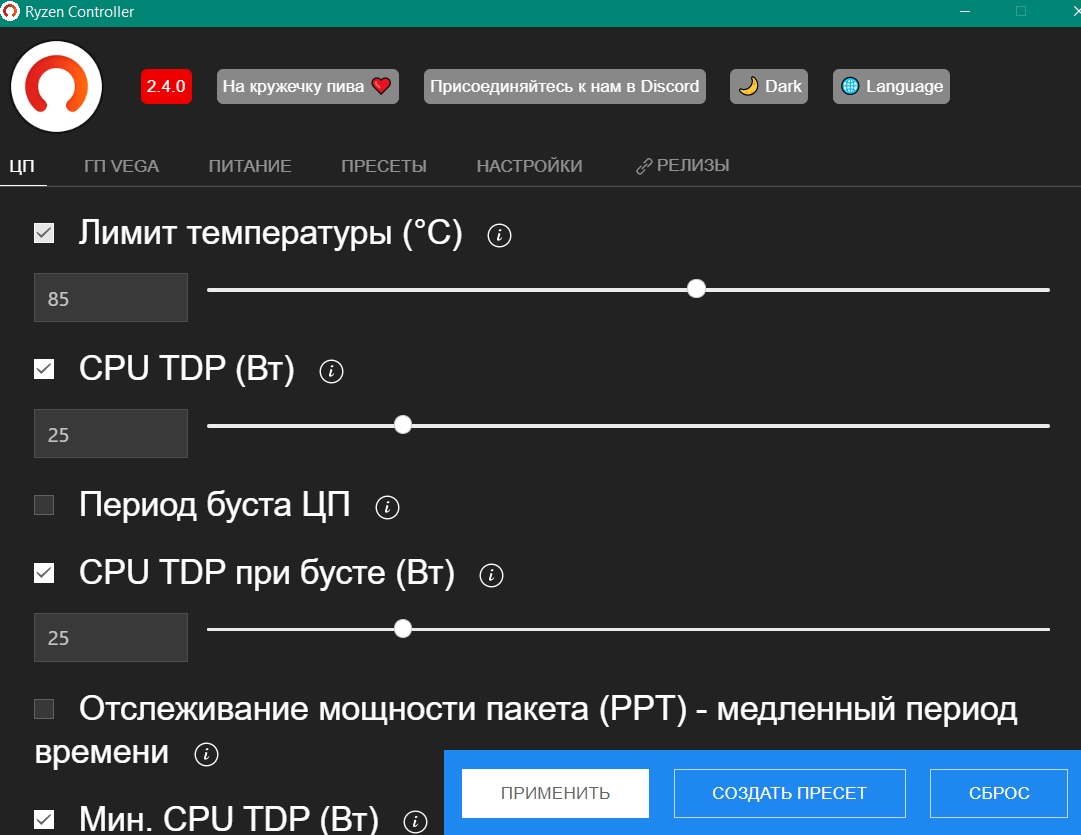Click Присоединяйтесь к нам в Discord
This screenshot has width=1081, height=835.
[565, 86]
